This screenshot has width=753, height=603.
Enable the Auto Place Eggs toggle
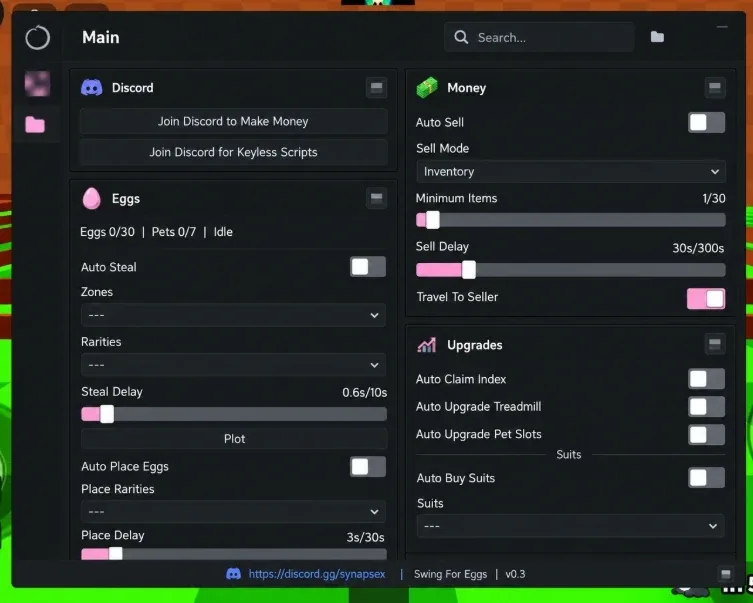pyautogui.click(x=368, y=467)
